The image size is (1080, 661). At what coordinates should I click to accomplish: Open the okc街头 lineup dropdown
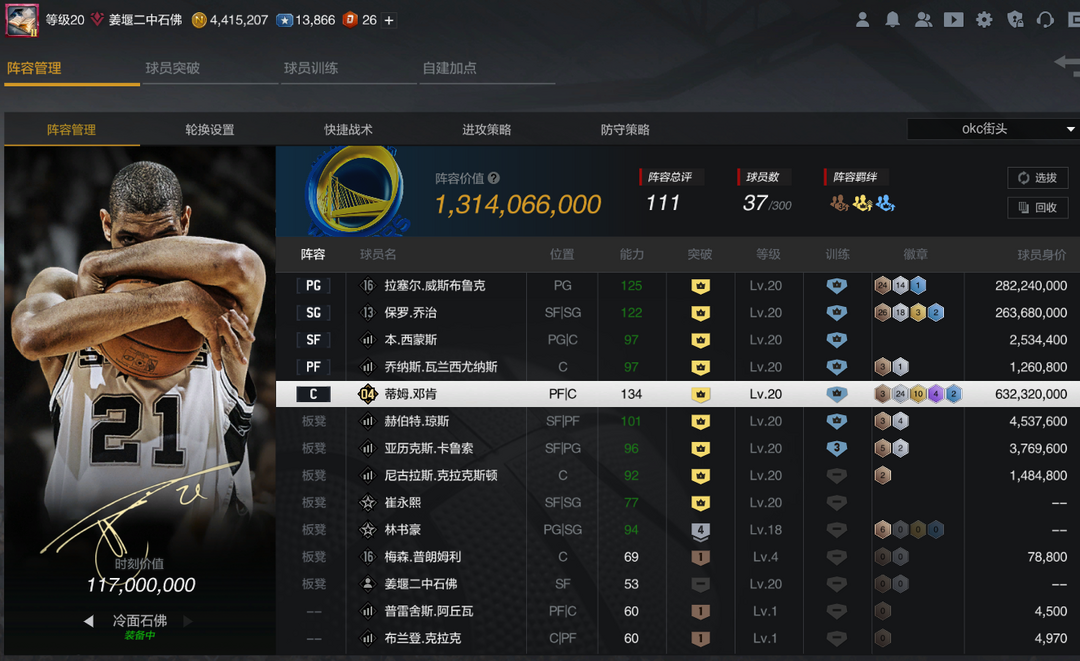coord(992,129)
